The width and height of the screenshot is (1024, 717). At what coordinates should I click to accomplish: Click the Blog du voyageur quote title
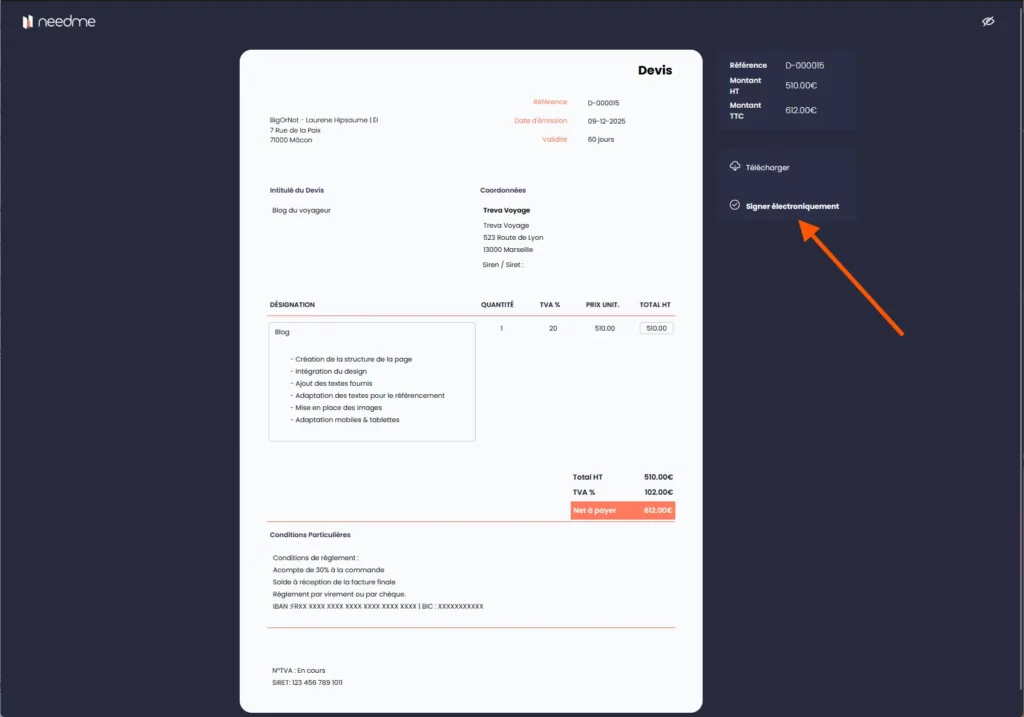pos(301,210)
